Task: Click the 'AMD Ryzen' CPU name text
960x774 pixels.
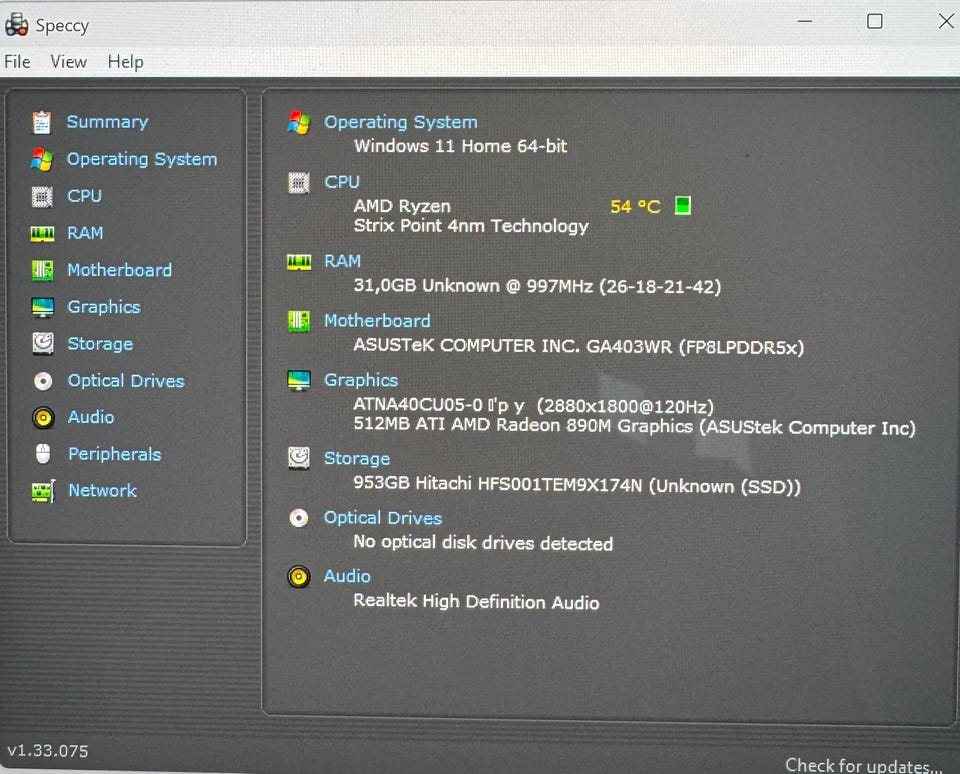Action: (402, 206)
